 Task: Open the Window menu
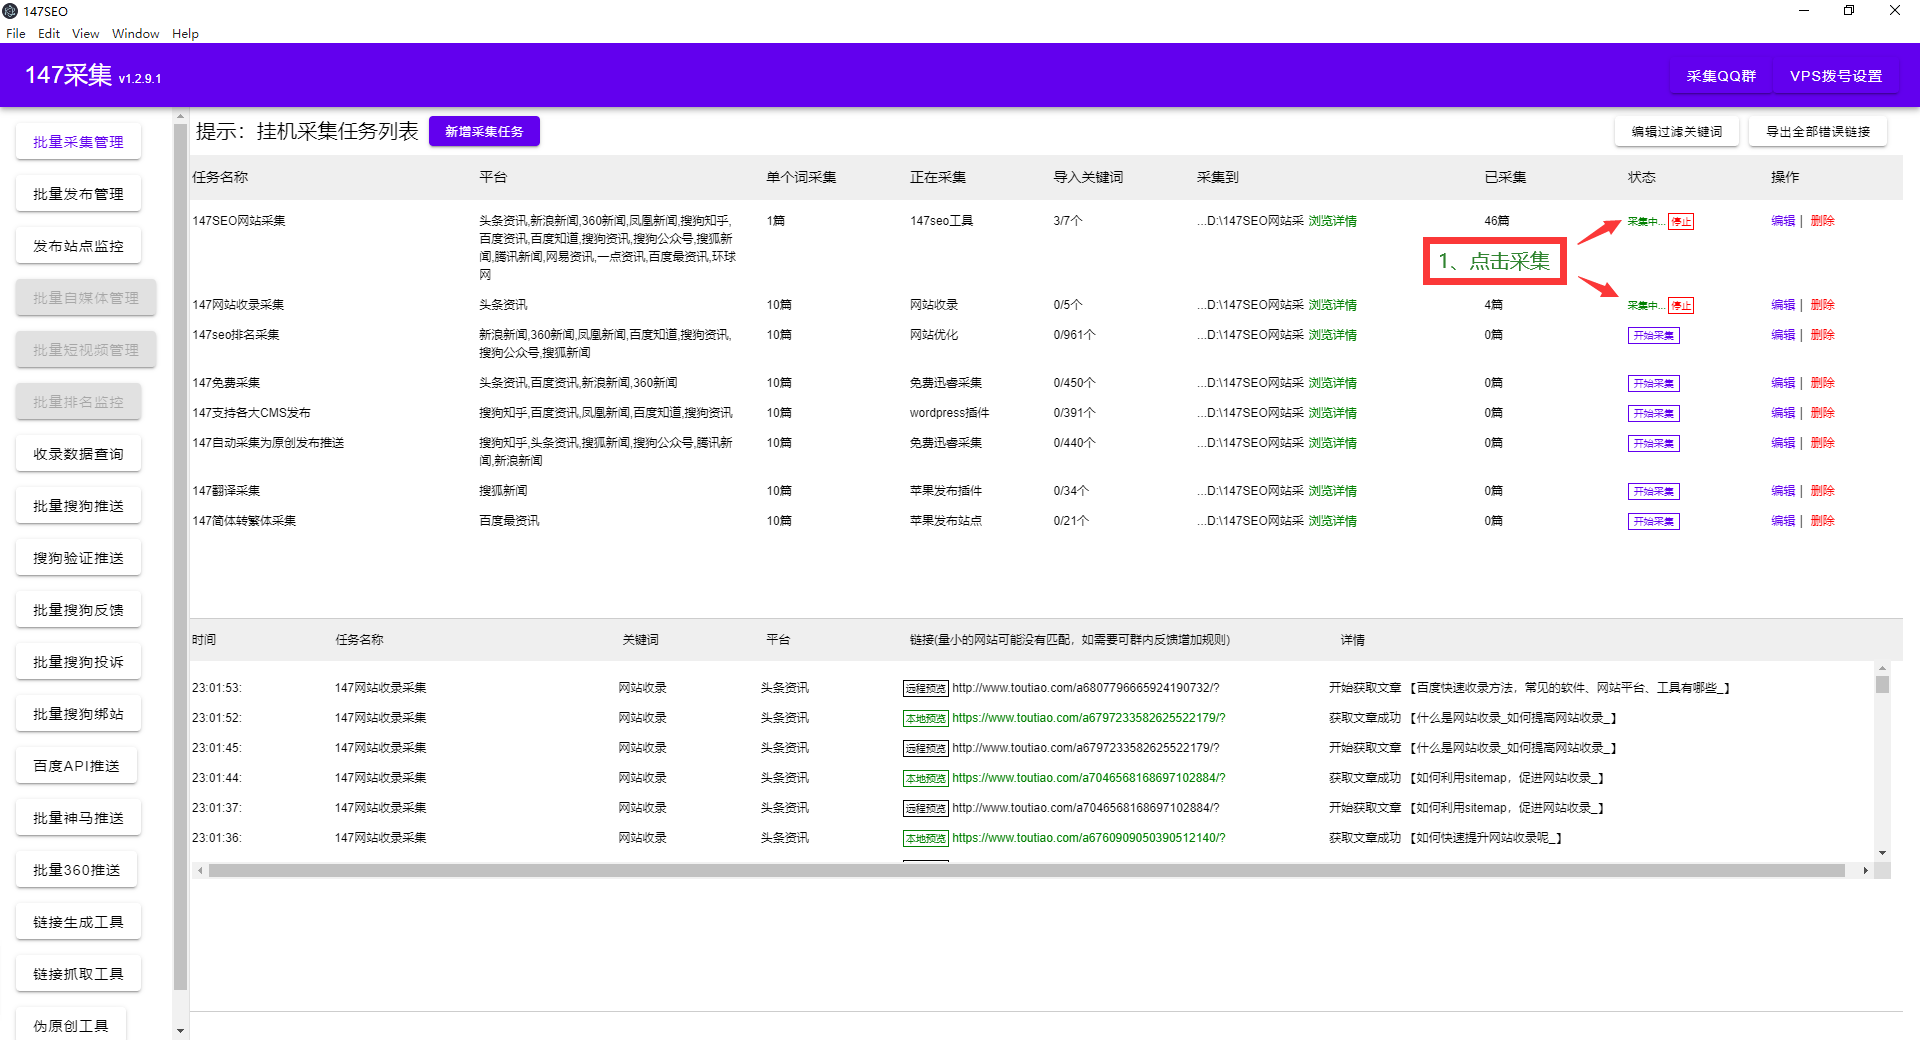135,33
